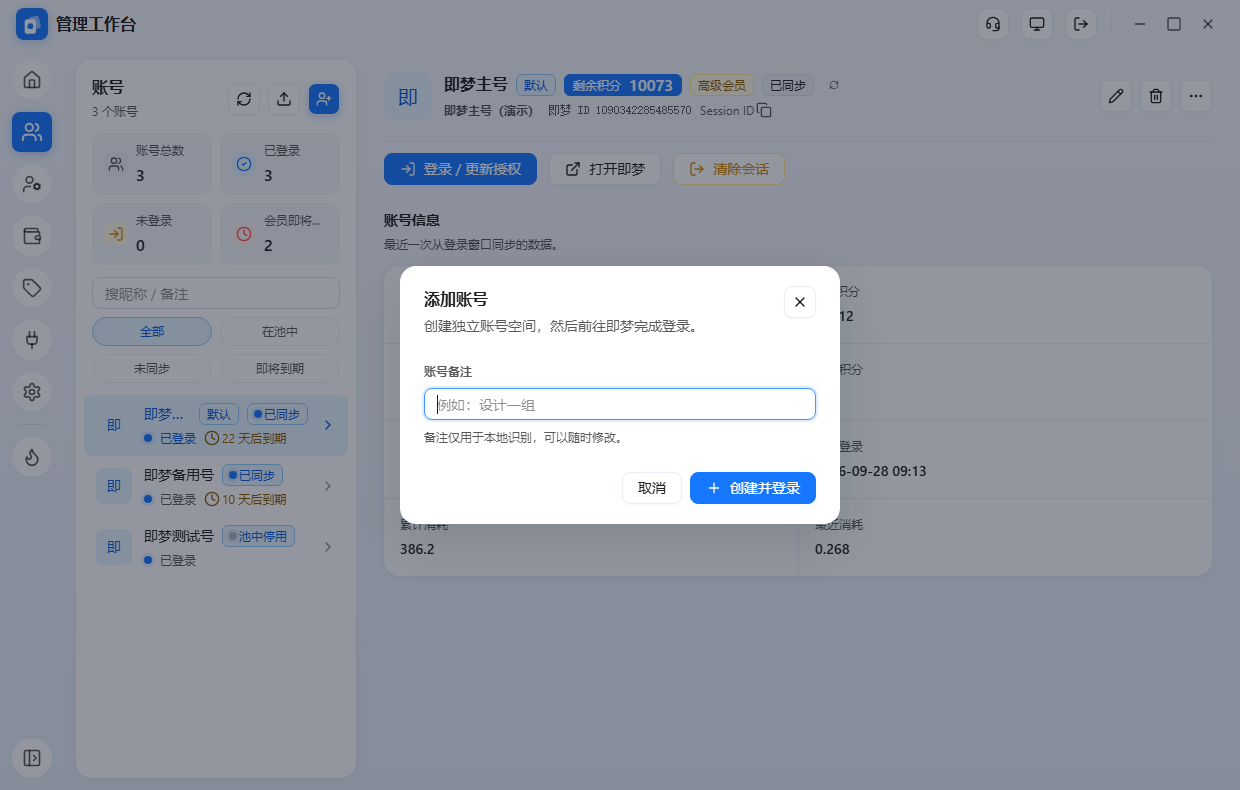
Task: Close the 添加账号 dialog
Action: tap(800, 302)
